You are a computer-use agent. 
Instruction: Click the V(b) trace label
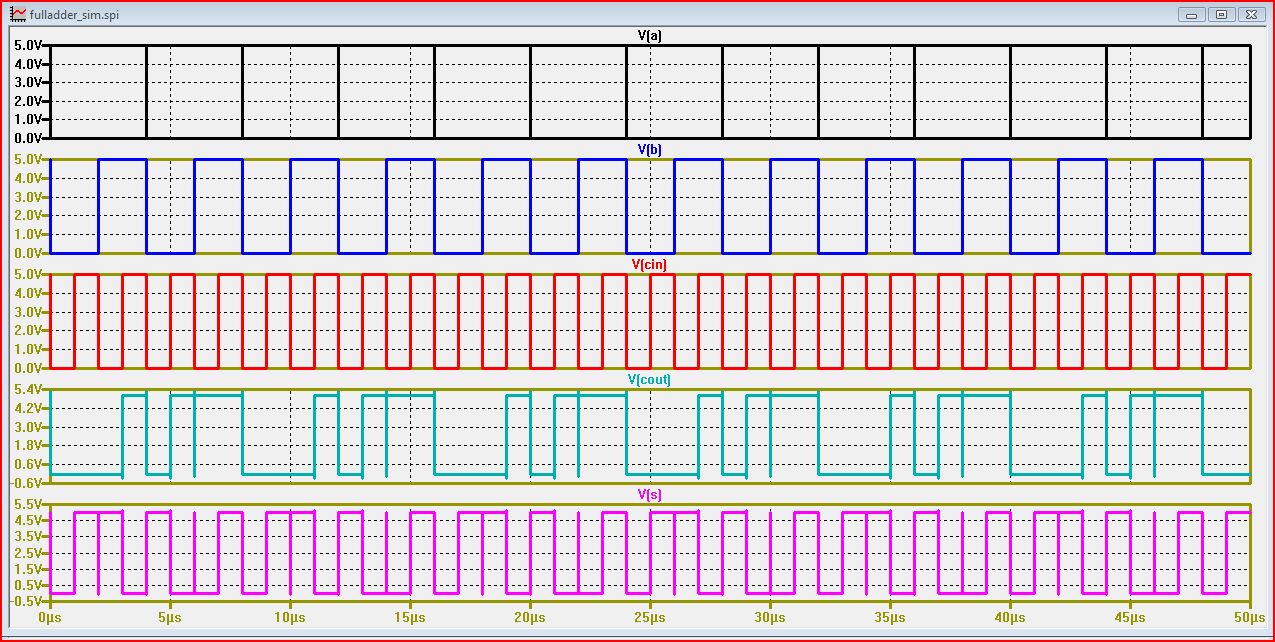(x=650, y=150)
